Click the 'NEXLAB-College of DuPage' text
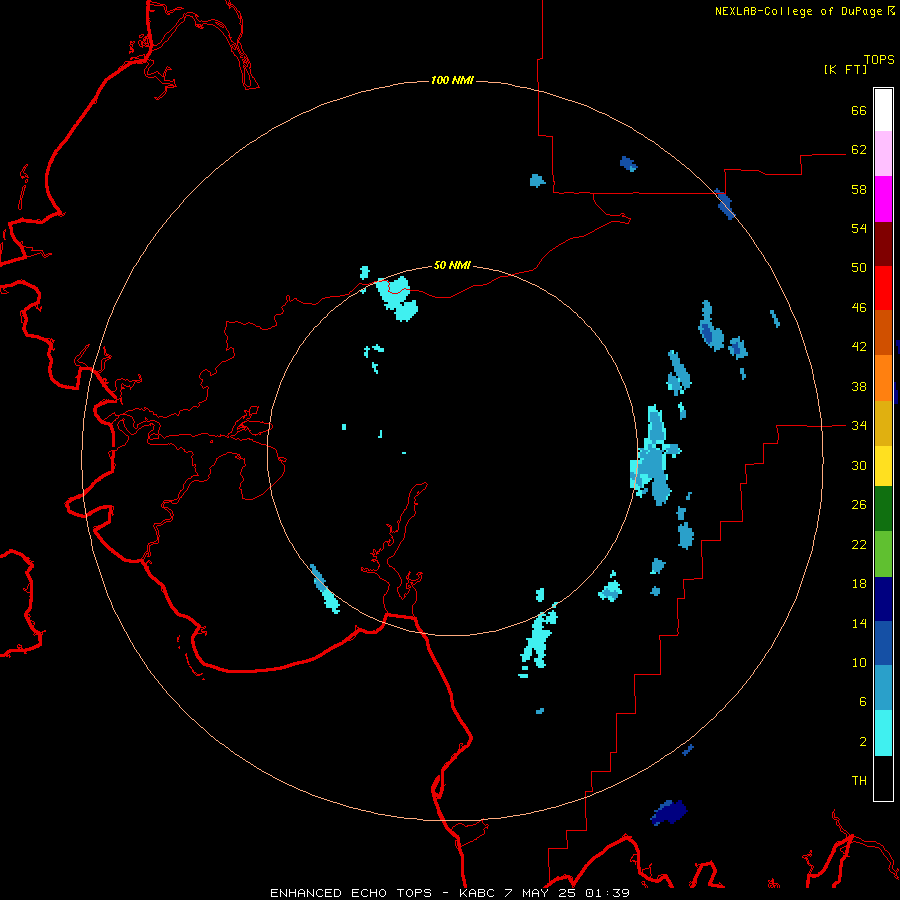The image size is (900, 900). click(798, 11)
